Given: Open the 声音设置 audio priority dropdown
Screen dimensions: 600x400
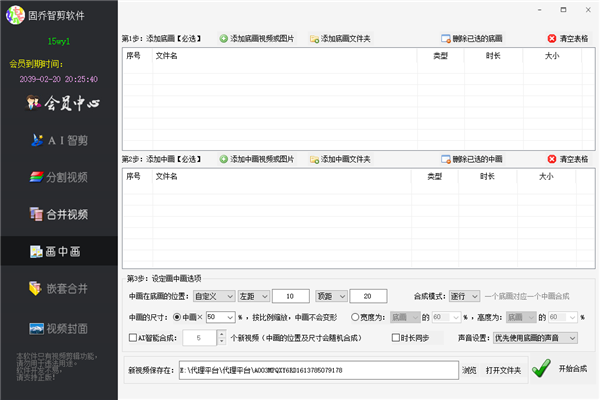Looking at the screenshot, I should [535, 338].
